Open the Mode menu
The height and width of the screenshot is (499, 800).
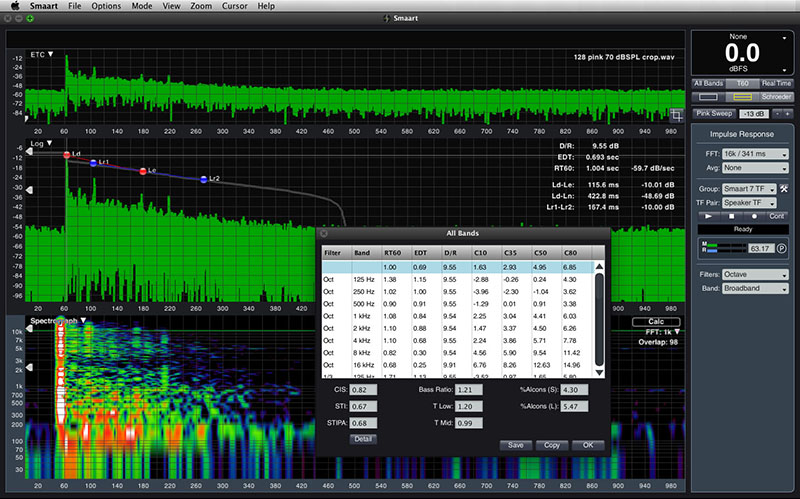click(142, 6)
